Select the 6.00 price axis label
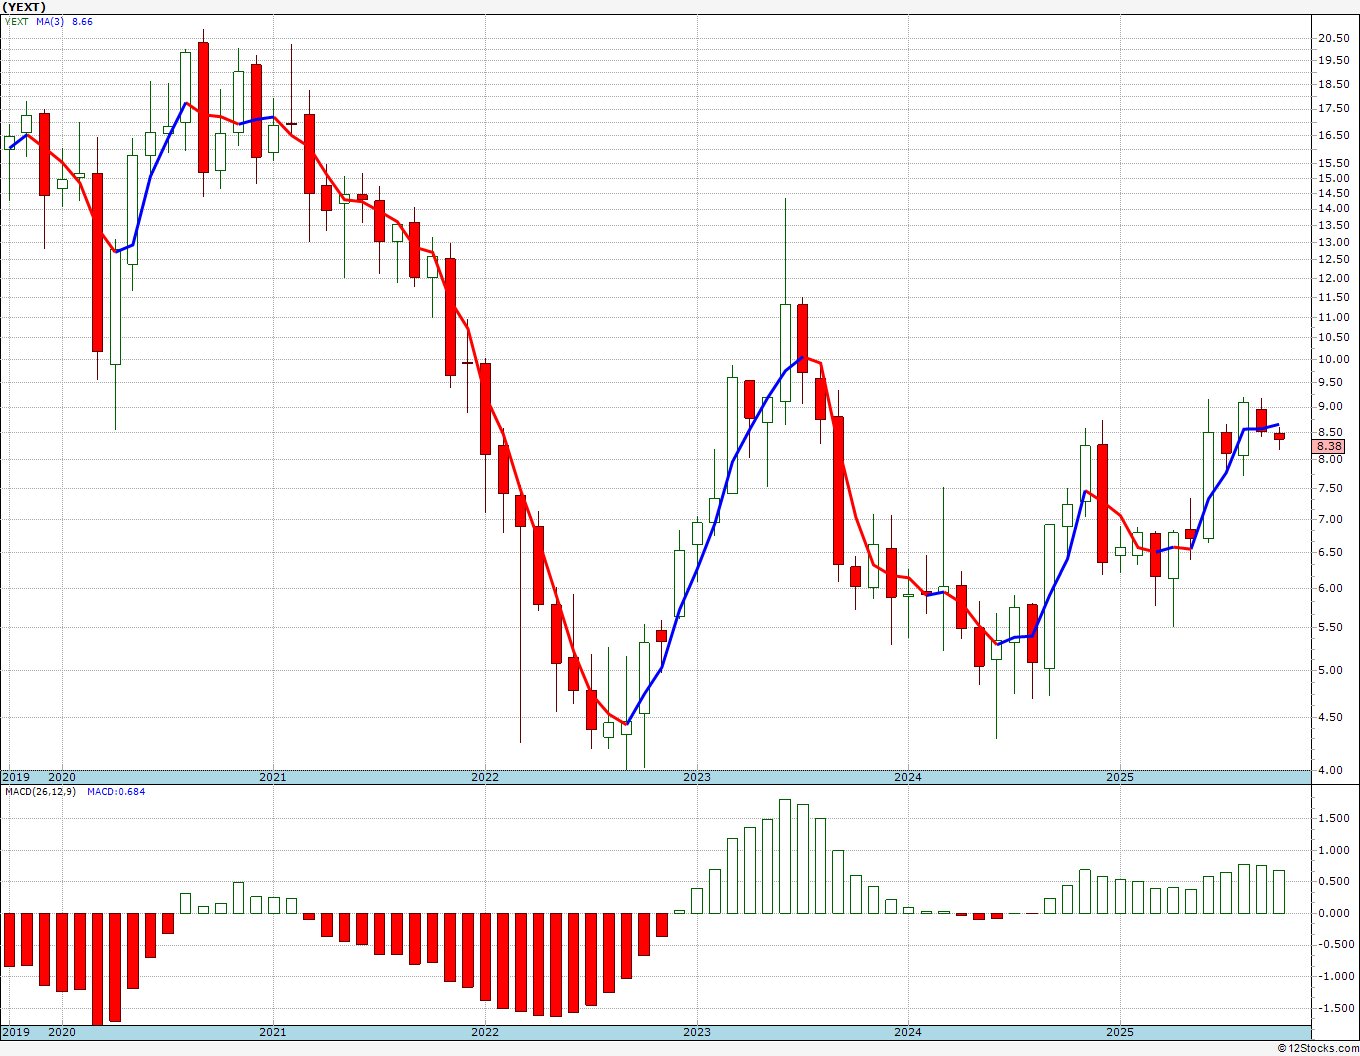This screenshot has width=1360, height=1056. 1330,588
